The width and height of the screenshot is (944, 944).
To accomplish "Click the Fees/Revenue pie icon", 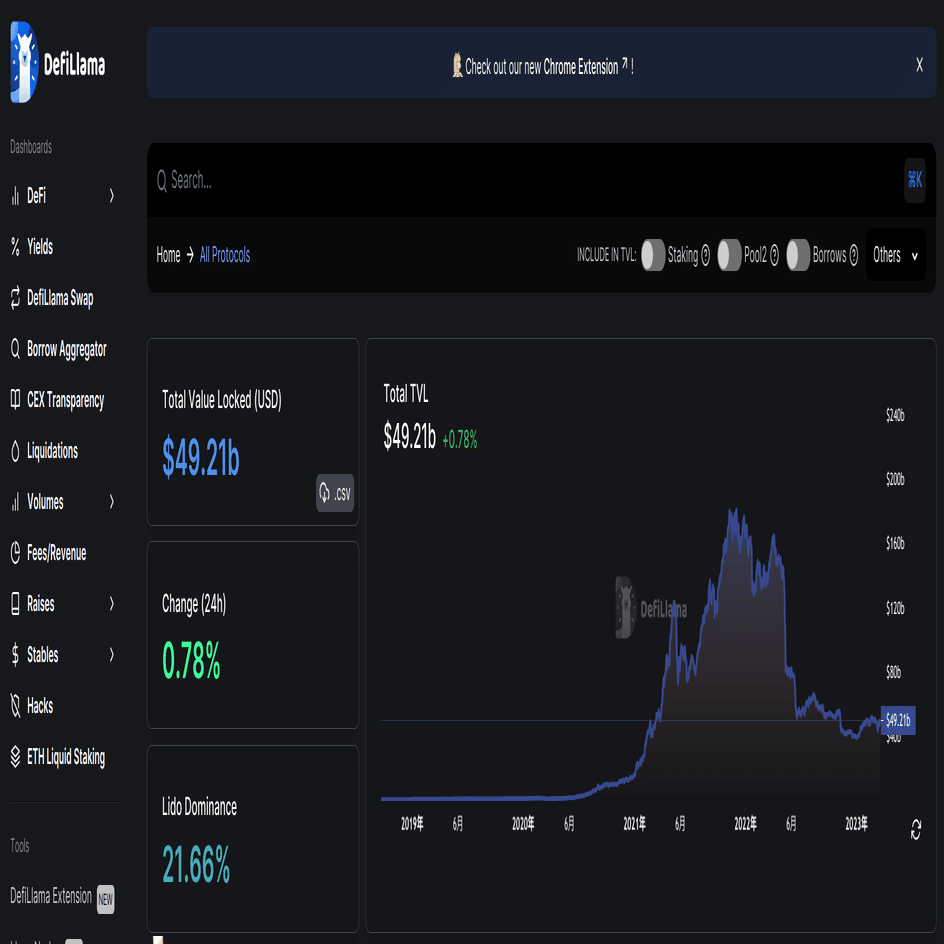I will pyautogui.click(x=15, y=553).
